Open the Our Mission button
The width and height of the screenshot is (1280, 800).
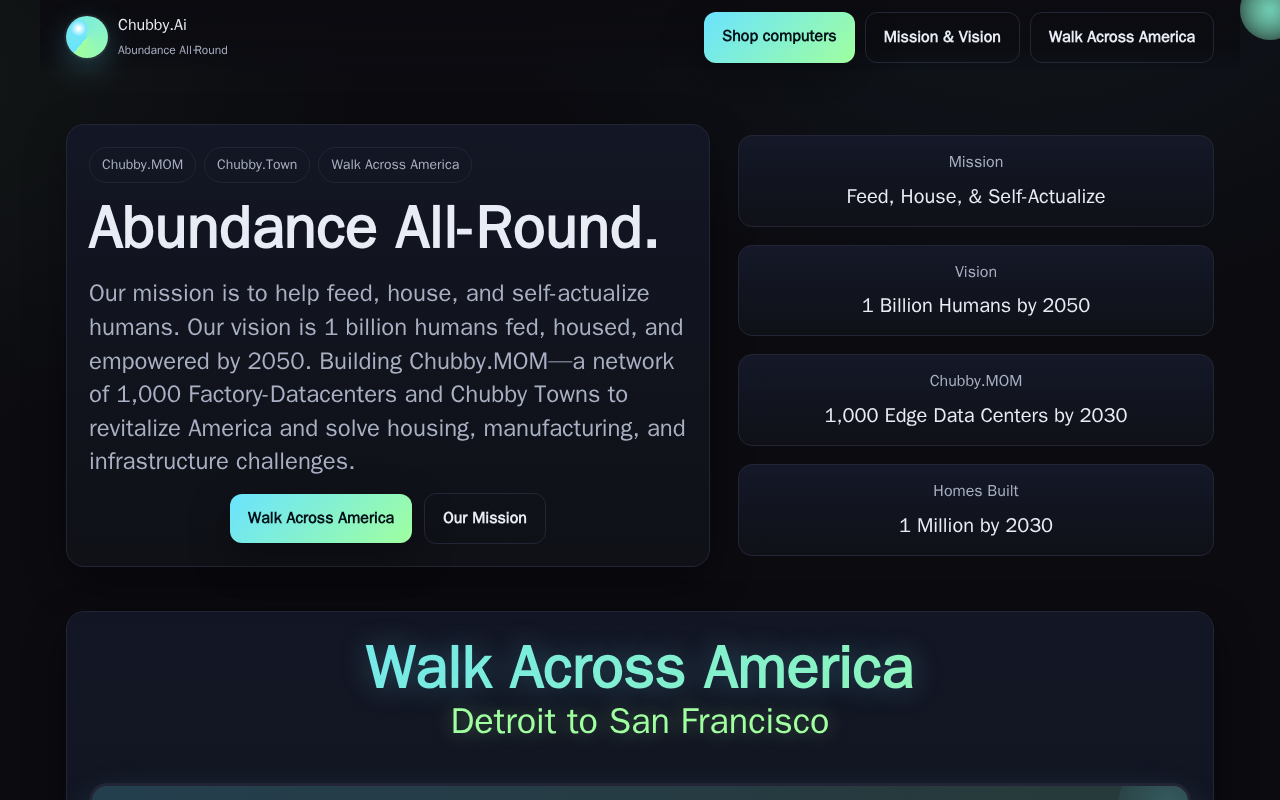[485, 518]
